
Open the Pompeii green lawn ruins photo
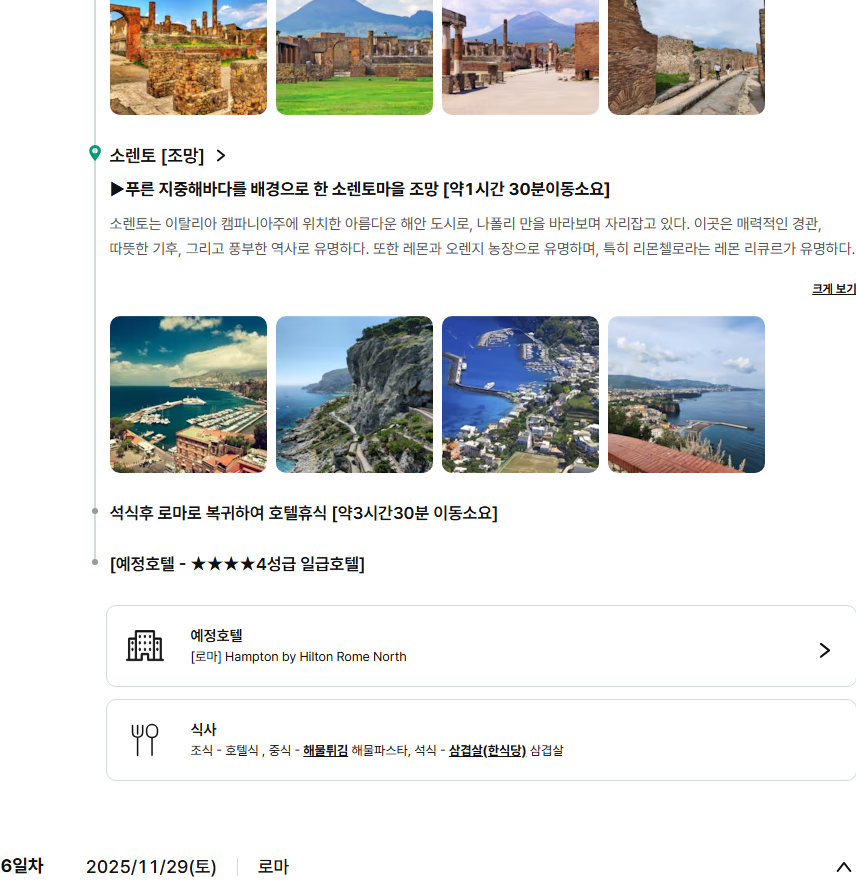(354, 57)
